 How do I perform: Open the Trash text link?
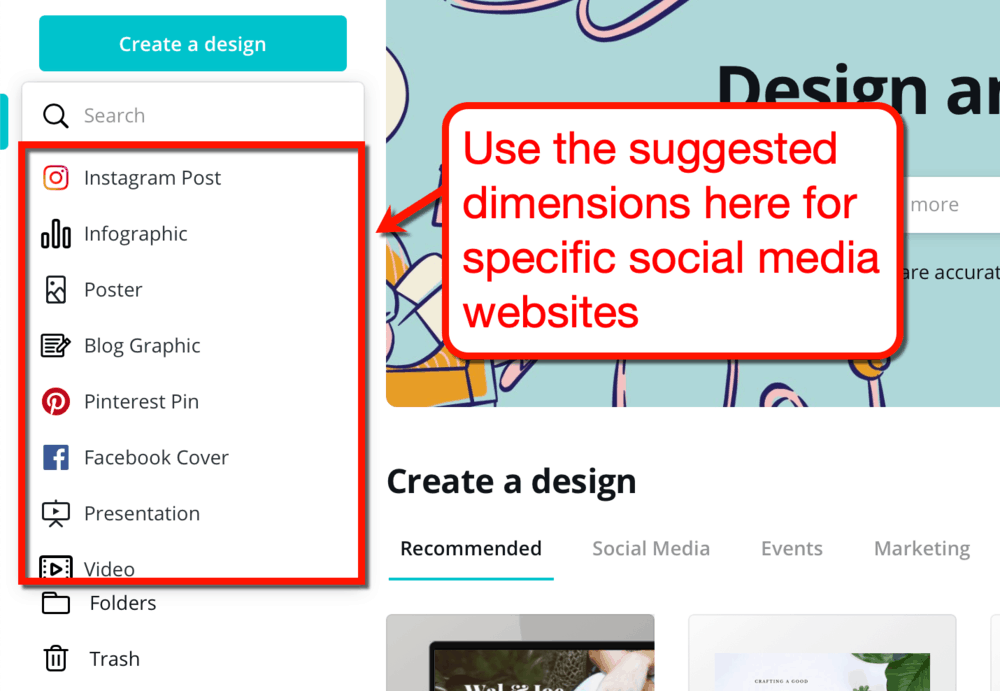[115, 658]
